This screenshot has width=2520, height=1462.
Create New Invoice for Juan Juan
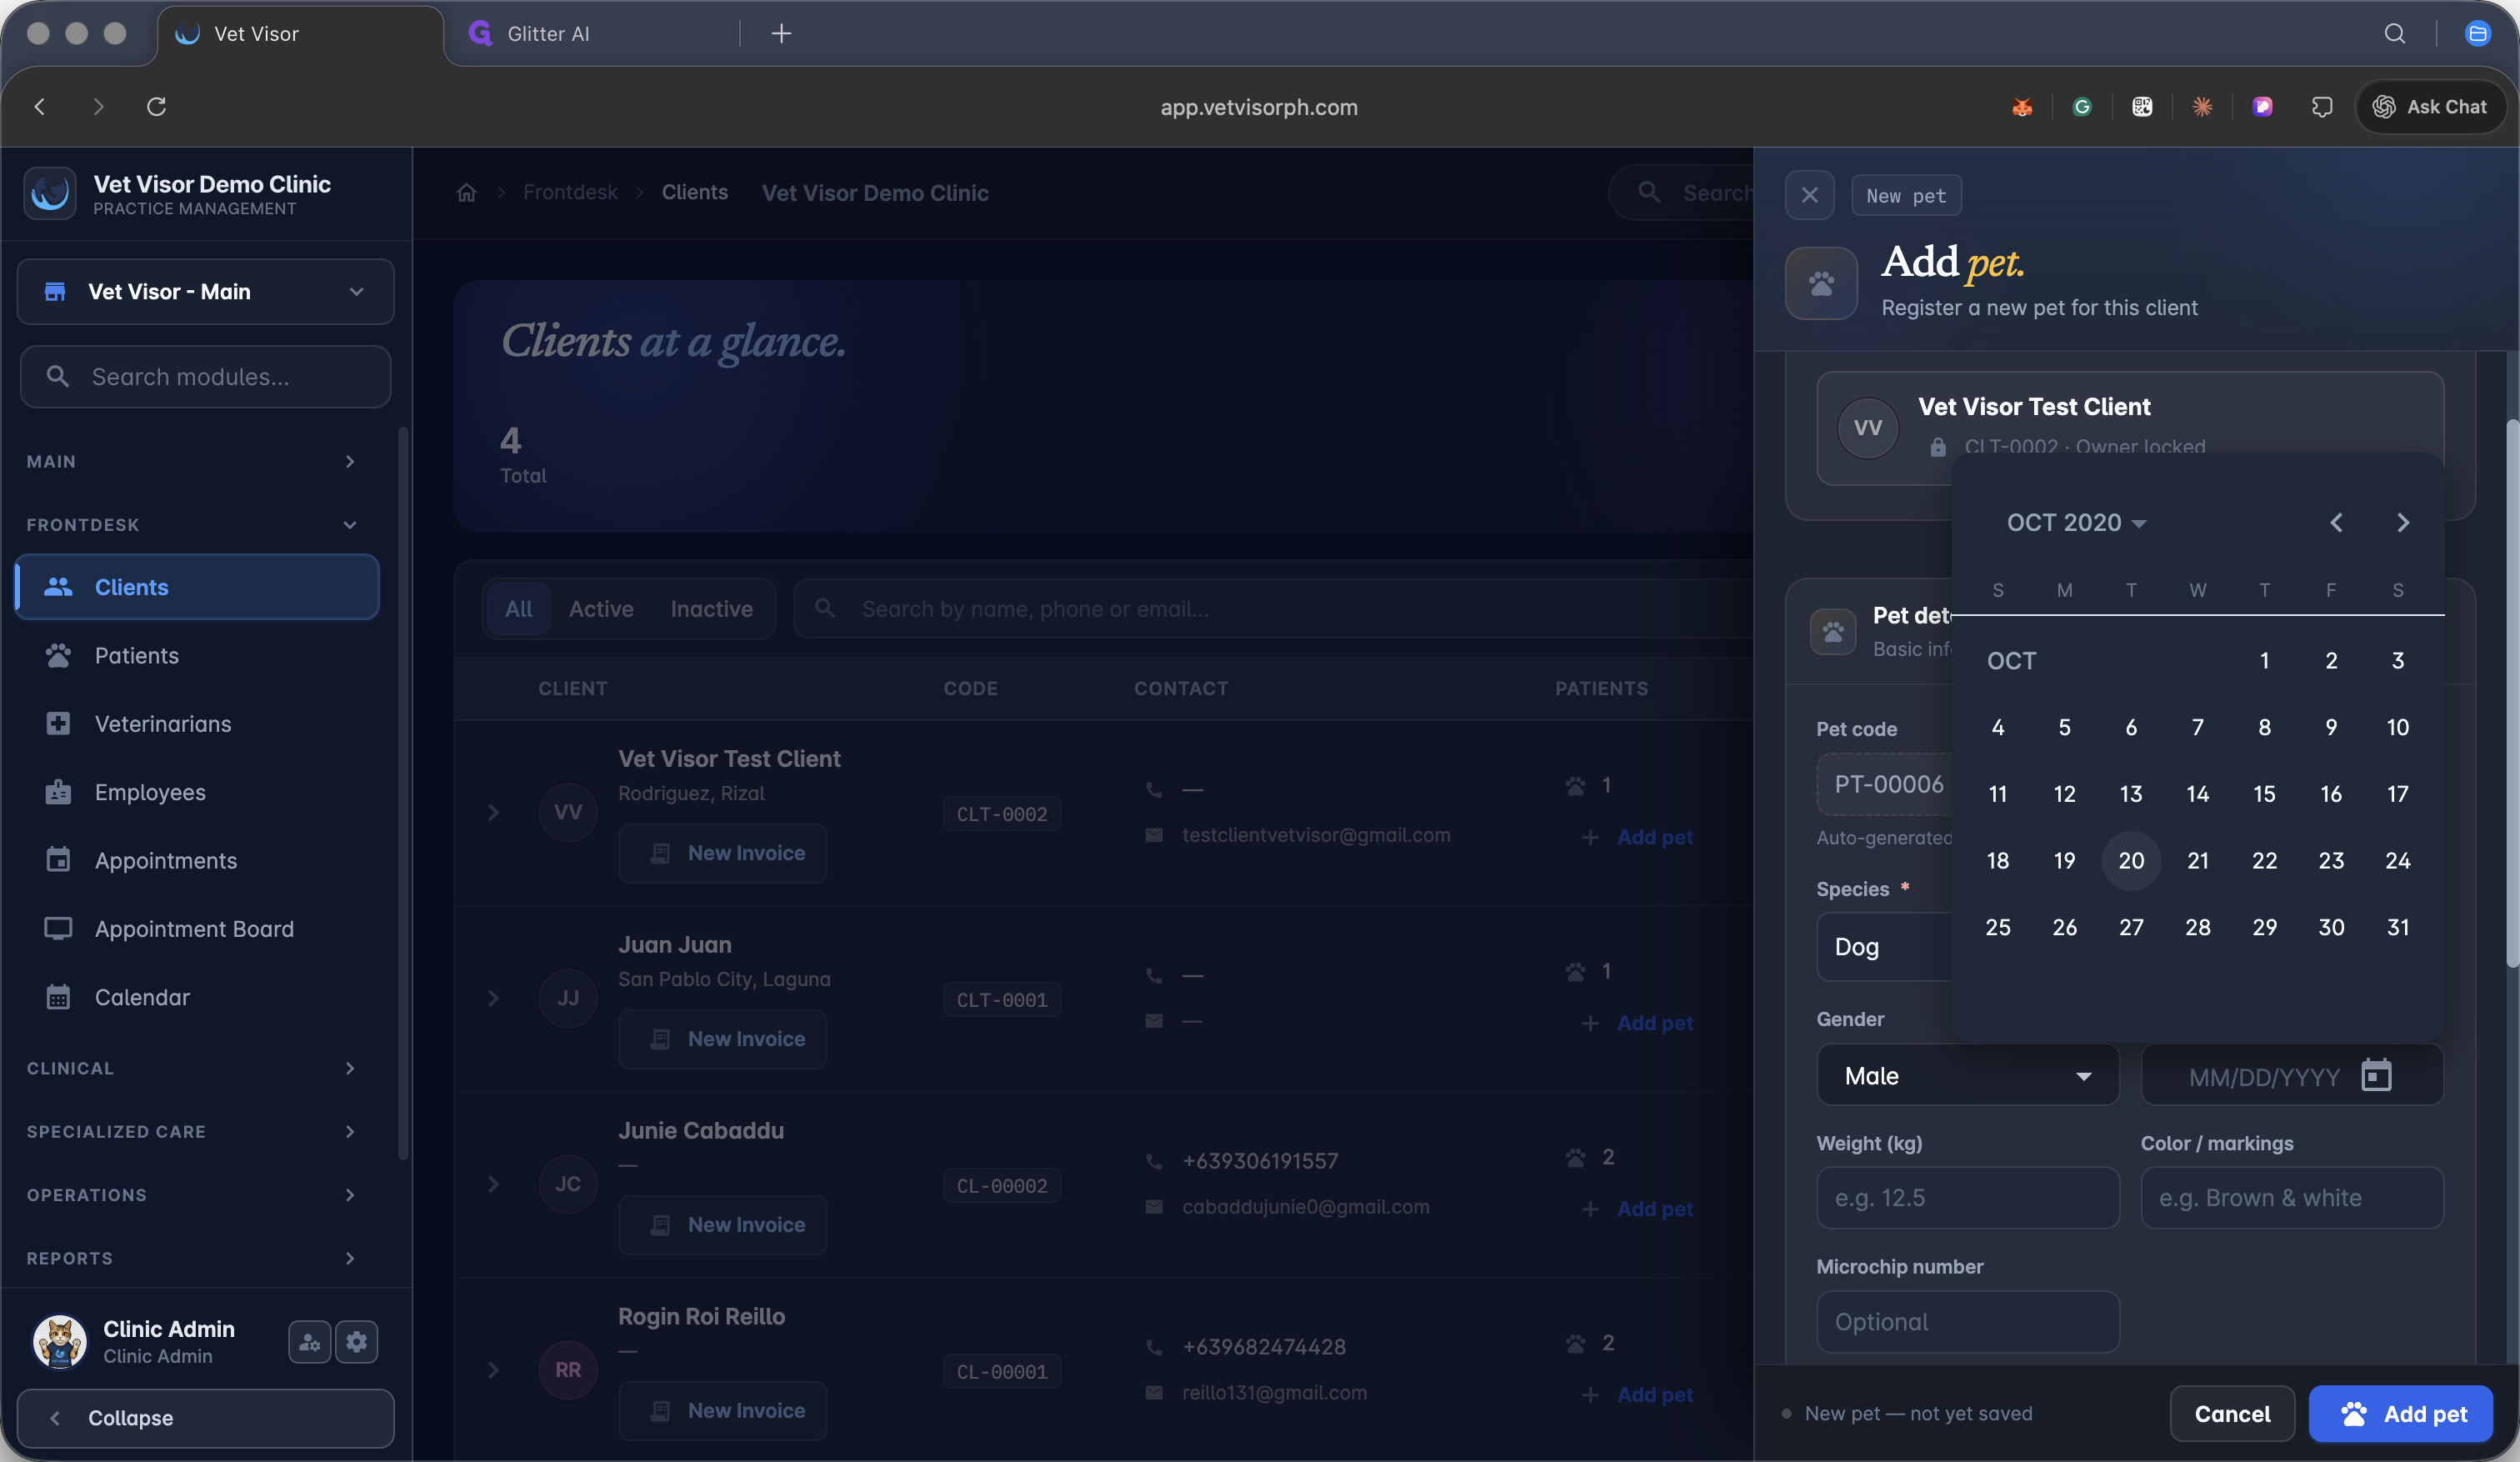point(723,1039)
